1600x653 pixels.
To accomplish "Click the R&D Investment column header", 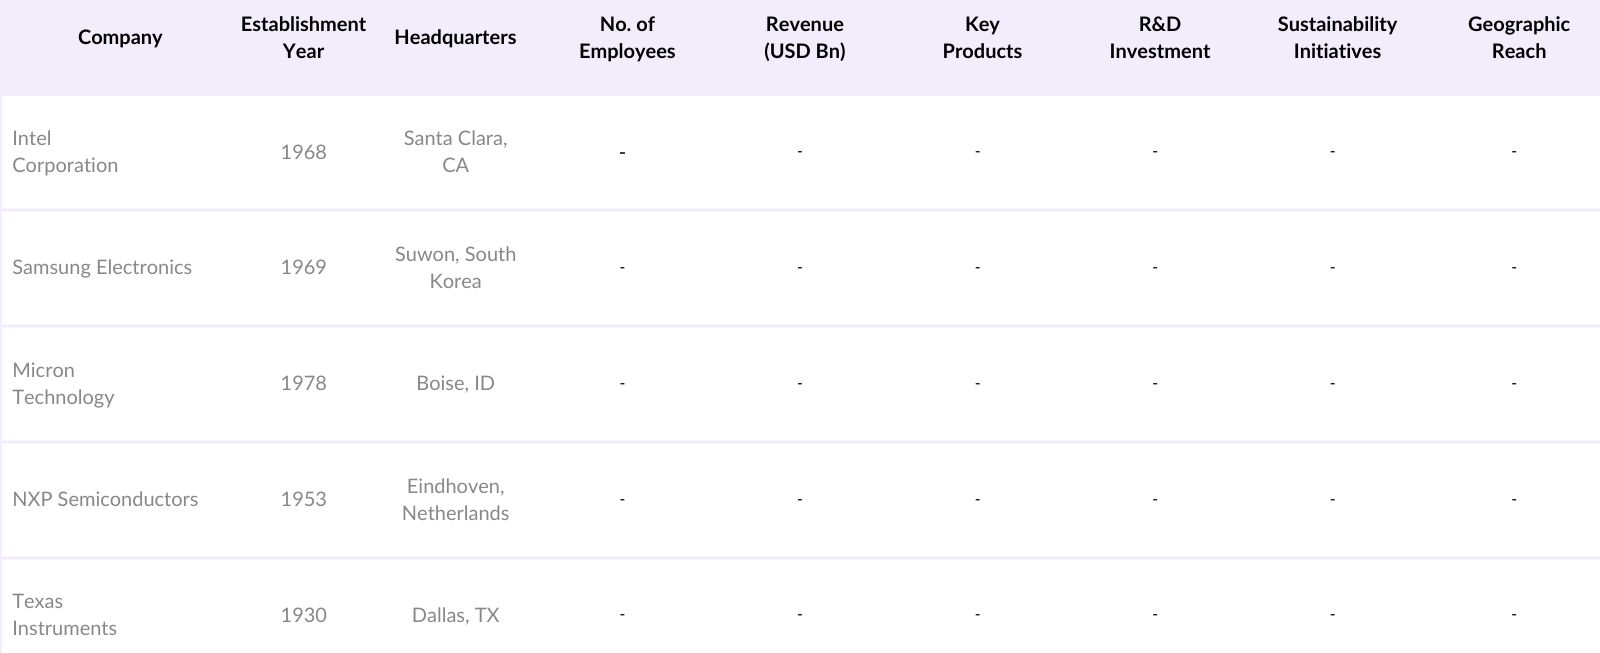I will click(x=1159, y=38).
